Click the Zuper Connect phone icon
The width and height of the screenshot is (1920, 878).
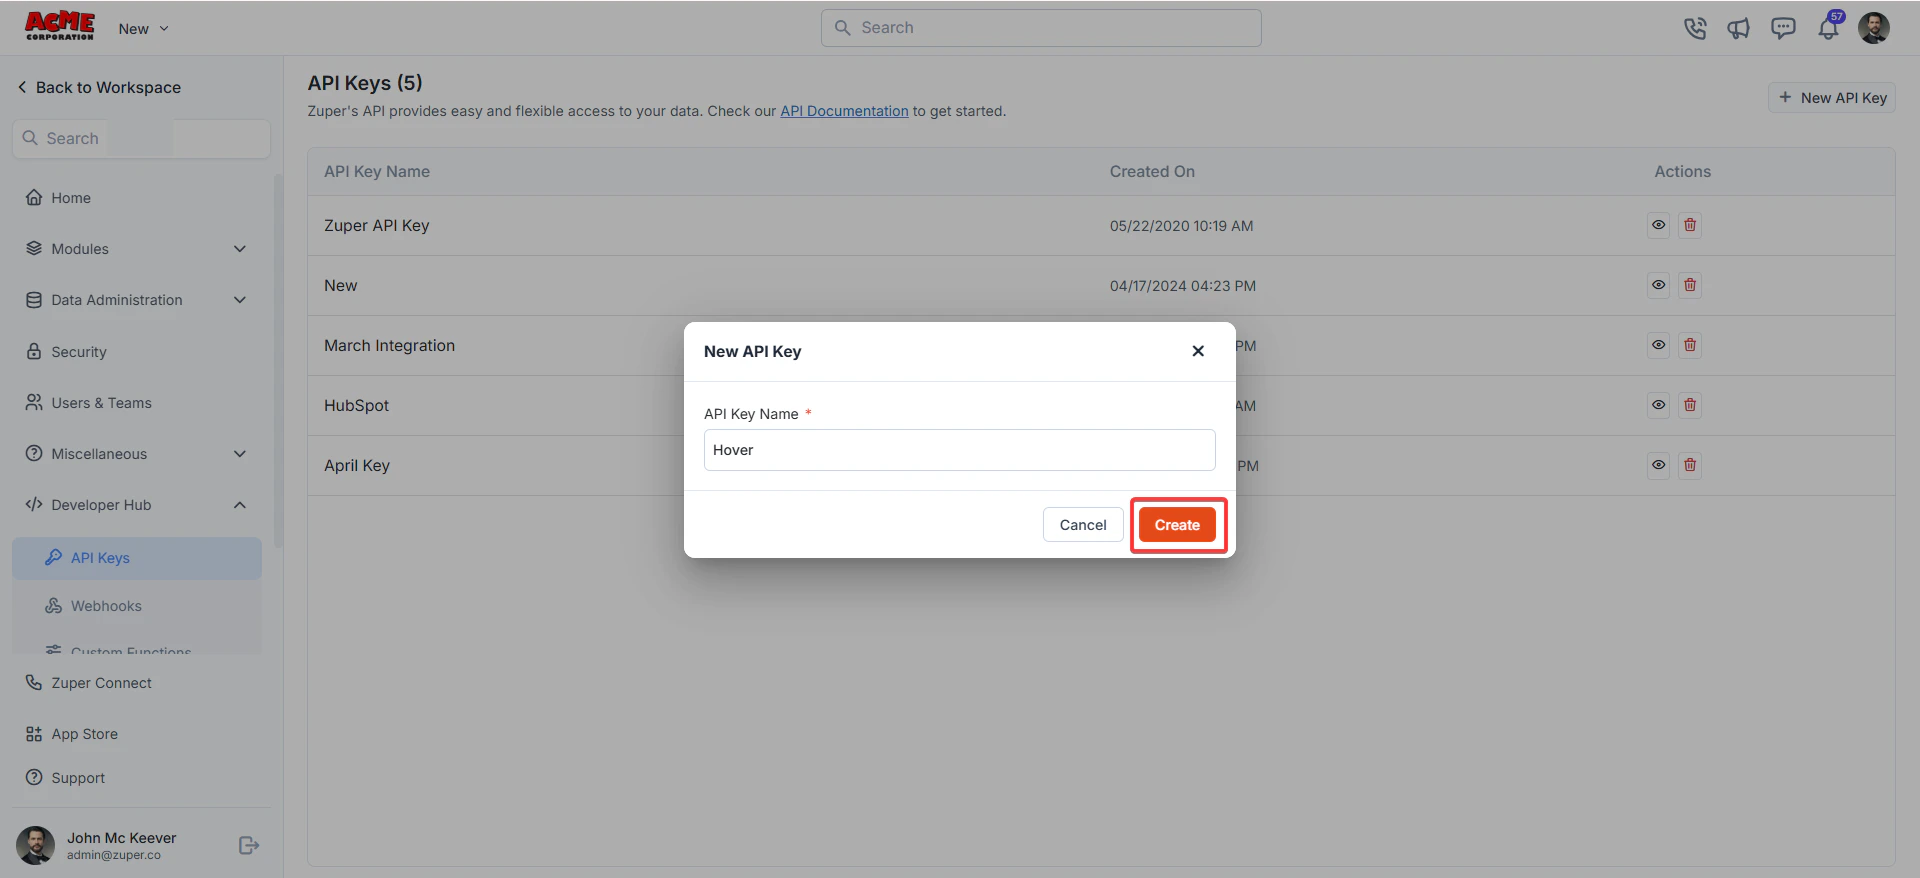click(34, 683)
